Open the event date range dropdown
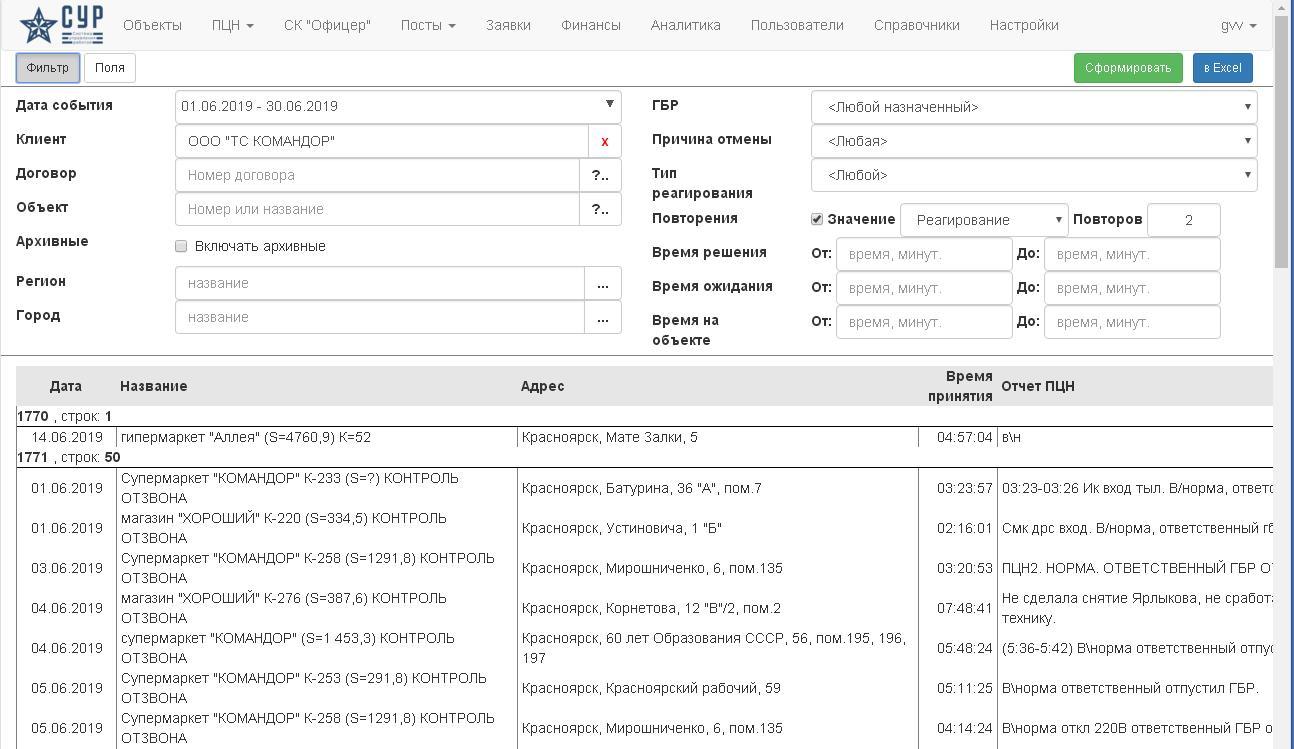This screenshot has height=749, width=1294. [x=398, y=106]
